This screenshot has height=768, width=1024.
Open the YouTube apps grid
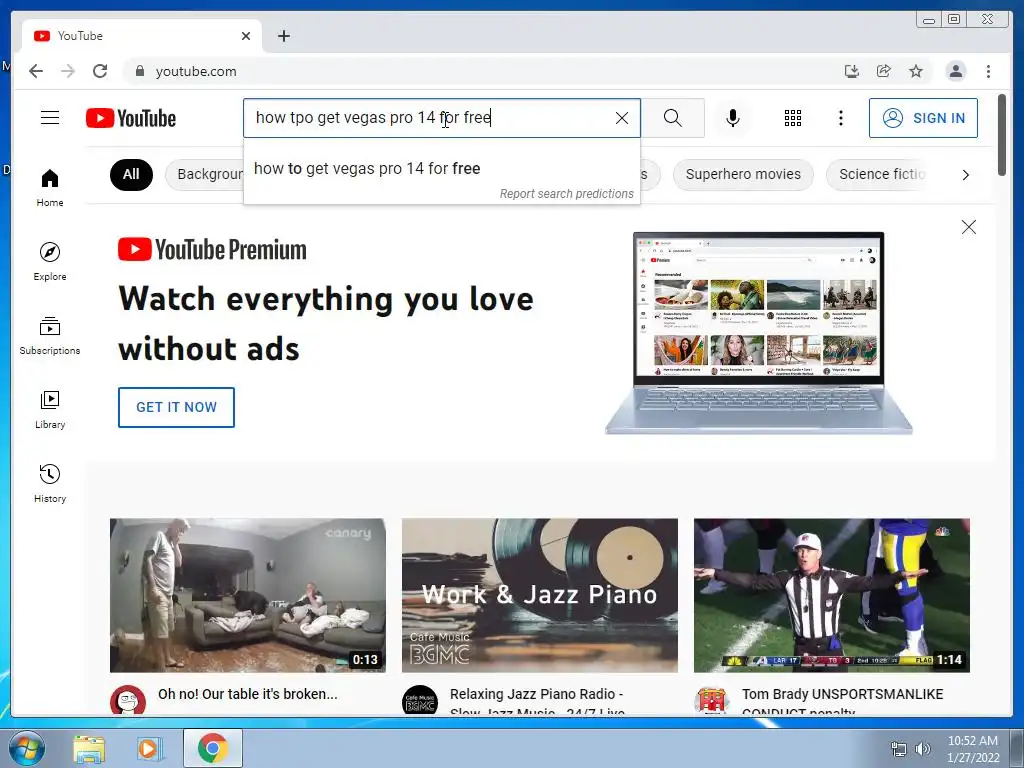tap(792, 118)
